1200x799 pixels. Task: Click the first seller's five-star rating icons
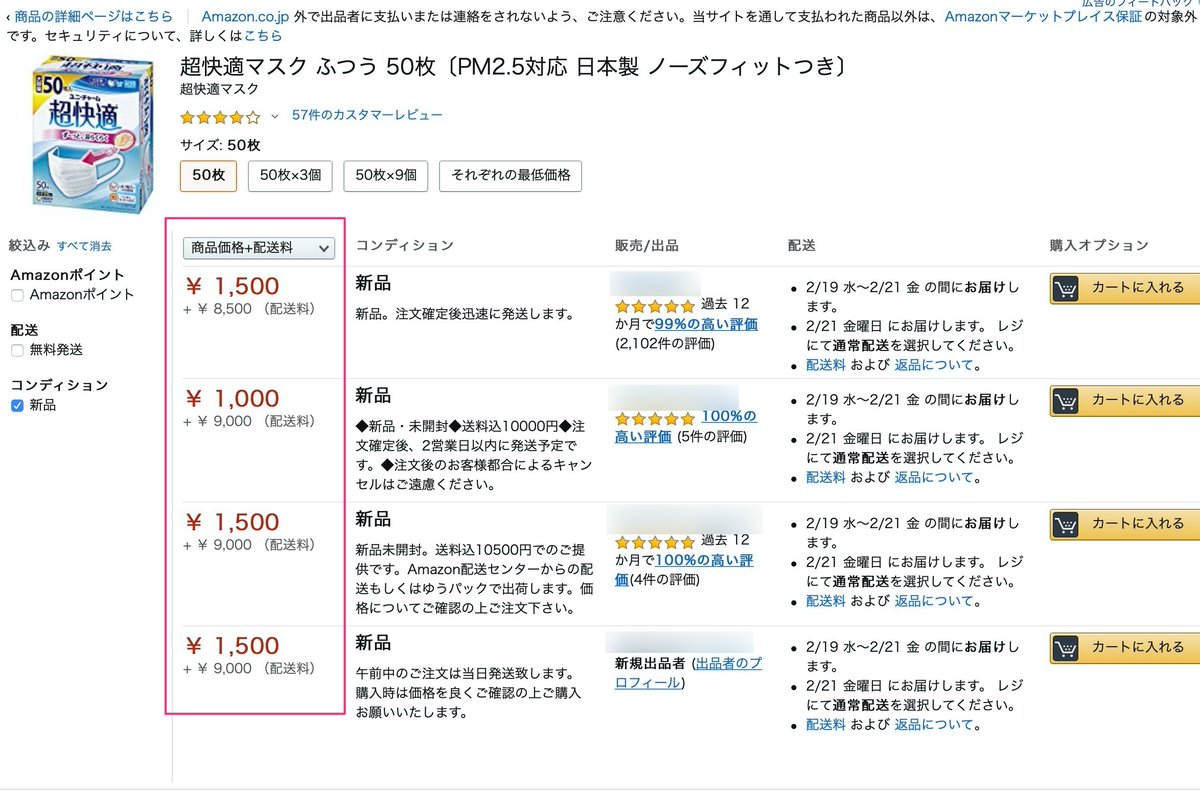point(655,305)
